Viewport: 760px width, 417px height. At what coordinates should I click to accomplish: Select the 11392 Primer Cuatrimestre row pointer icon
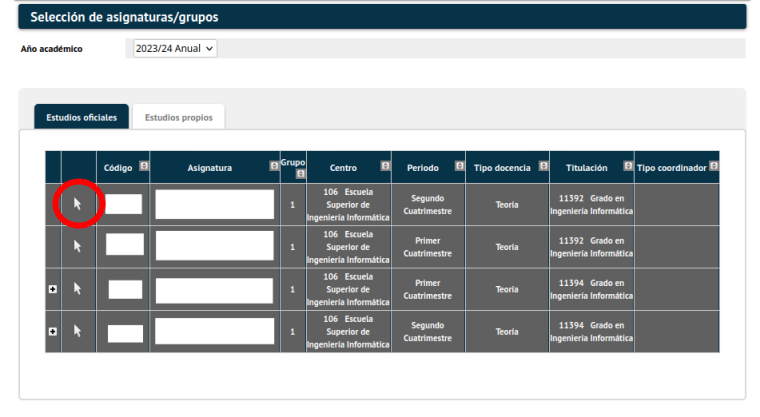(78, 246)
